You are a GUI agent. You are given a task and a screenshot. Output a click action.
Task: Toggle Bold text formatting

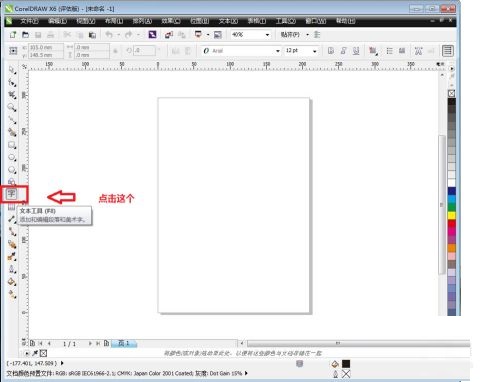click(x=331, y=51)
